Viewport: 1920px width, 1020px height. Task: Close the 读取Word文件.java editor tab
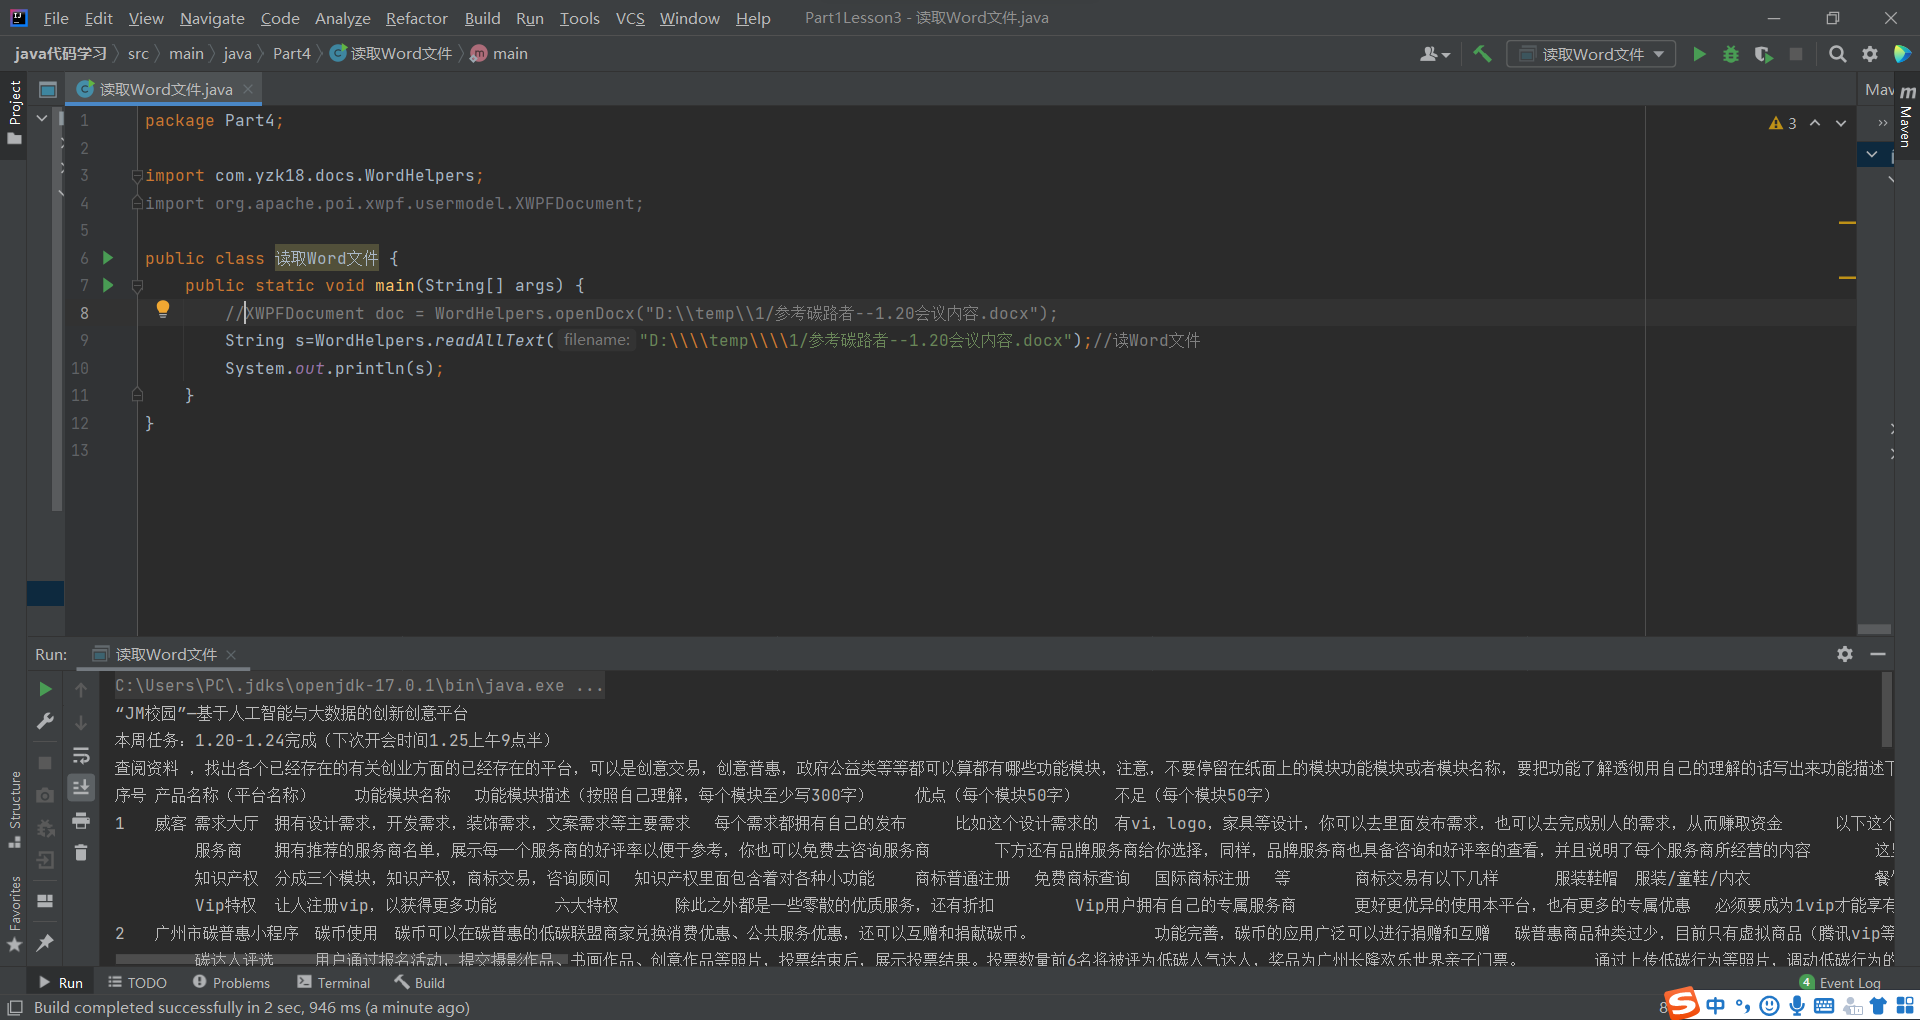pos(248,89)
